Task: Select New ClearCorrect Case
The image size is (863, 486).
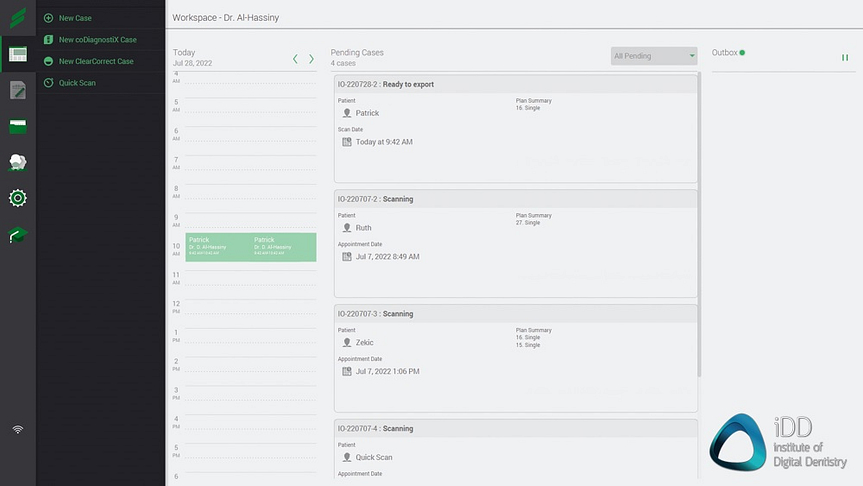Action: (96, 61)
